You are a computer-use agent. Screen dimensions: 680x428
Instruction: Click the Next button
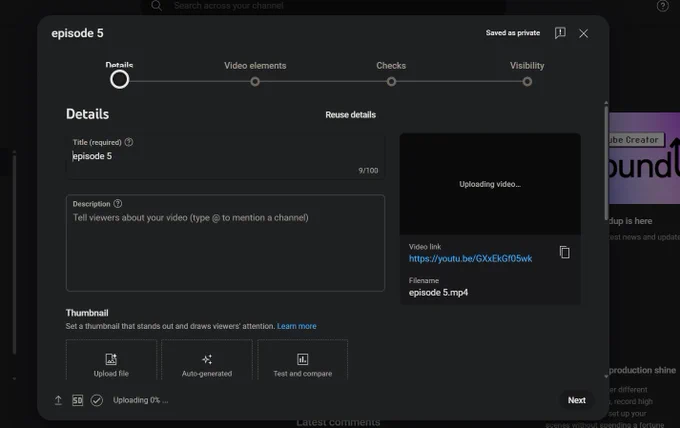tap(576, 400)
